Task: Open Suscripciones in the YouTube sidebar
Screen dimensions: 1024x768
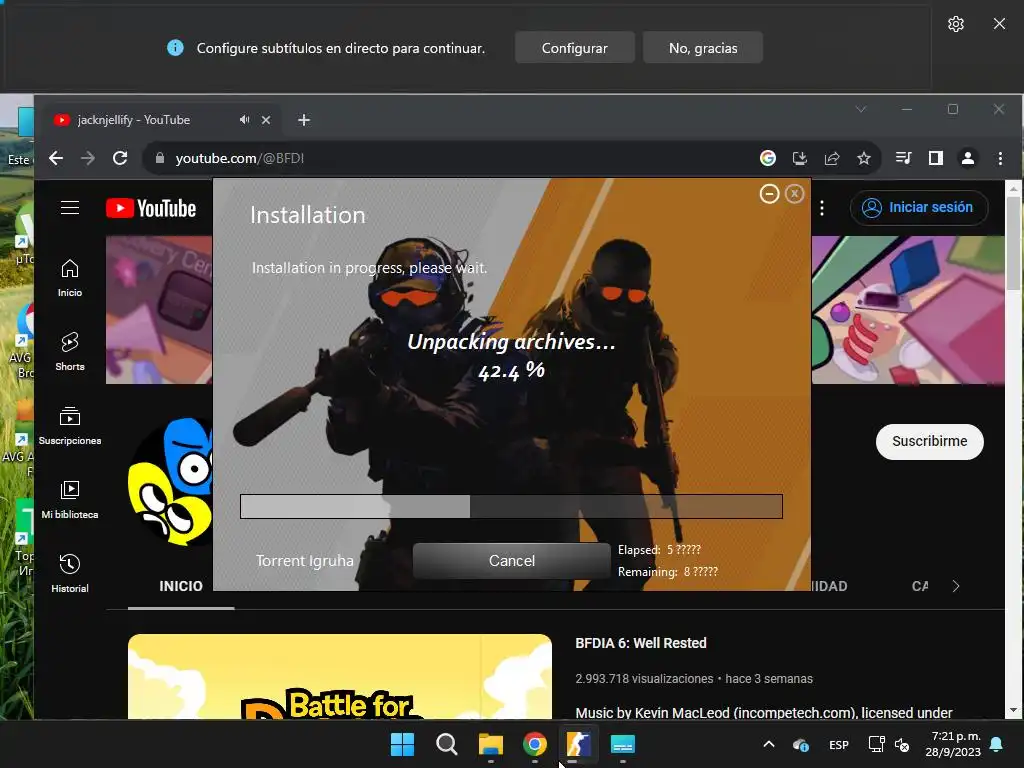Action: point(70,425)
